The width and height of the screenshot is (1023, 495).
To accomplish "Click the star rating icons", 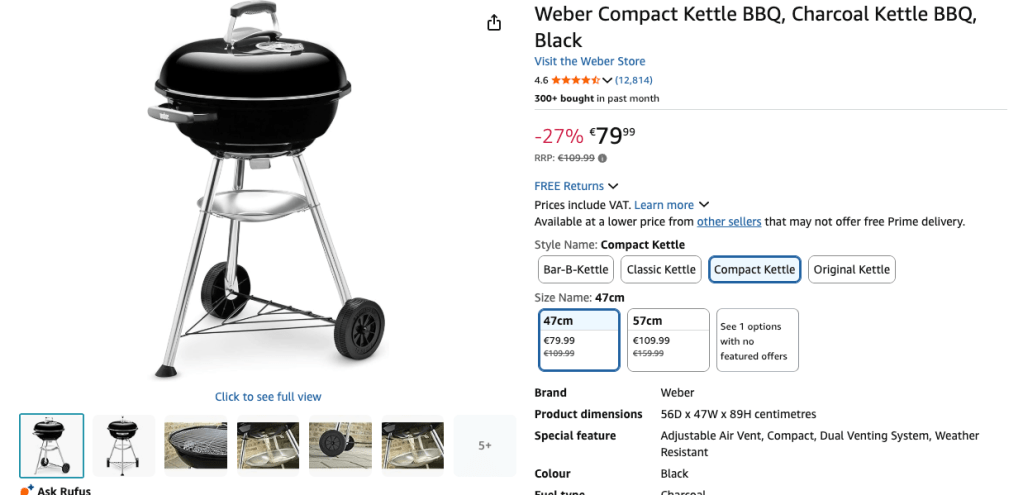I will point(575,80).
